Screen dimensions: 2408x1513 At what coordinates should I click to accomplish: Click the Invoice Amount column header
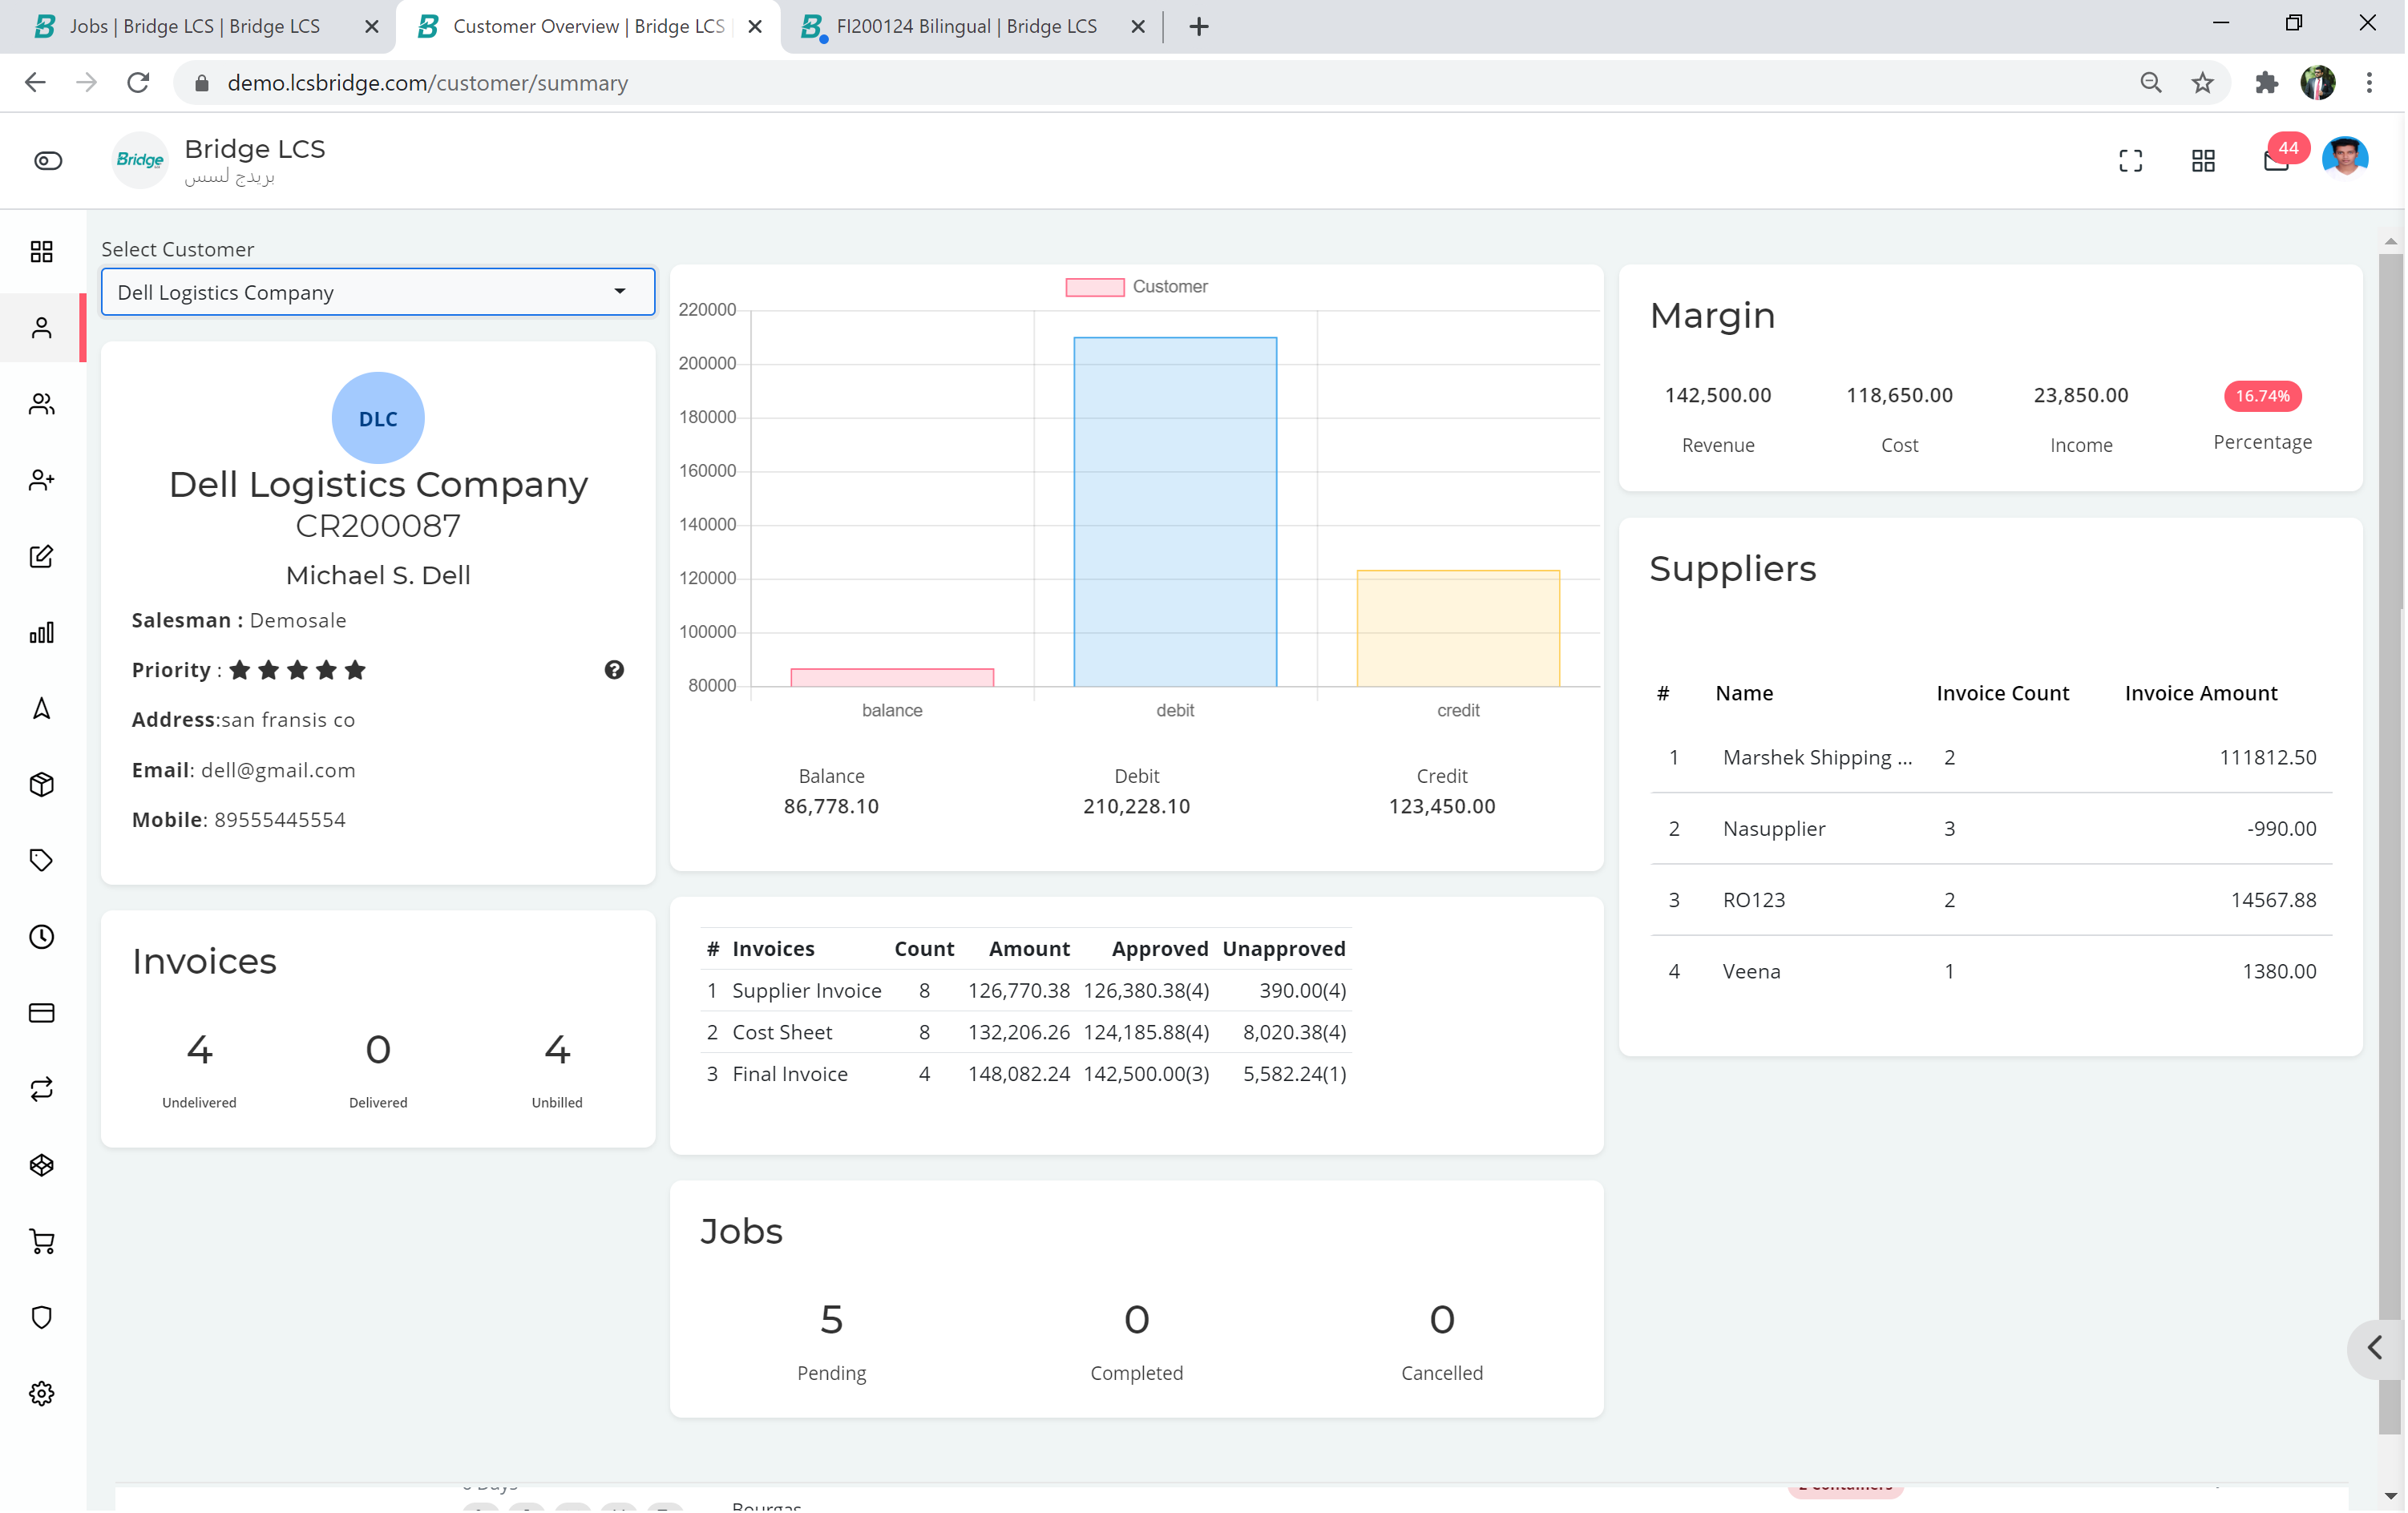pos(2201,694)
